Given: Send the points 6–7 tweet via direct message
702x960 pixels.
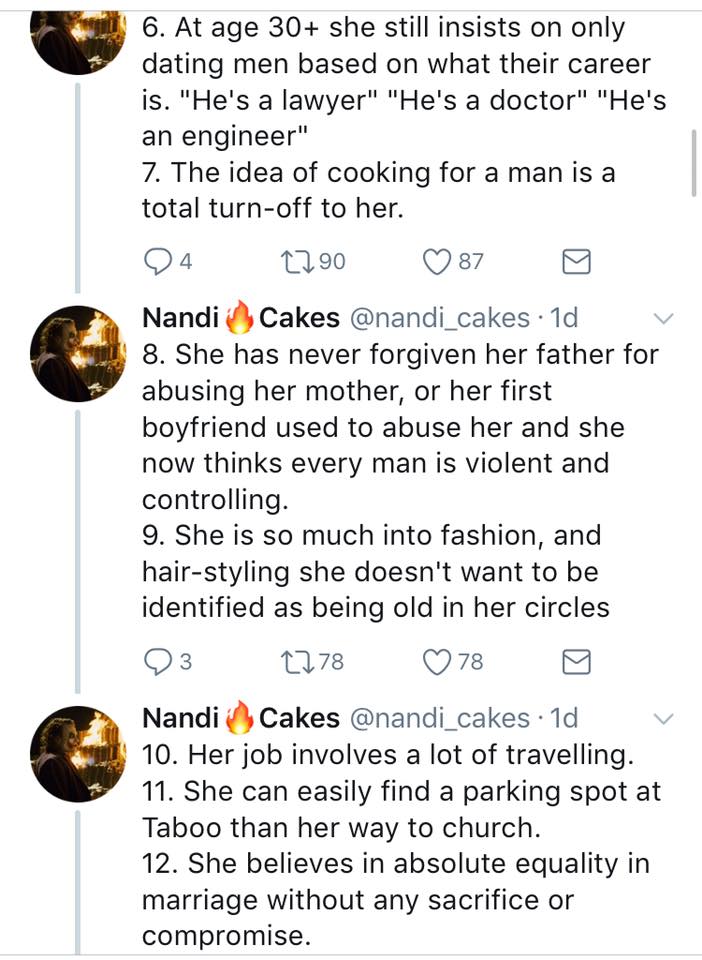Looking at the screenshot, I should [576, 261].
